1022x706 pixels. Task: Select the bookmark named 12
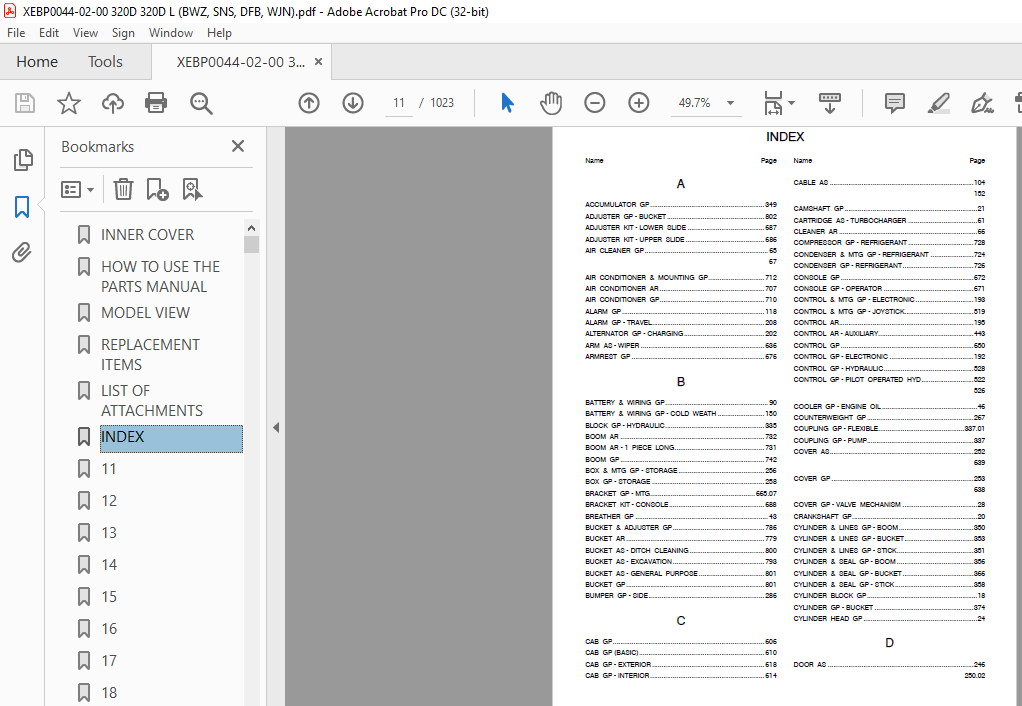pyautogui.click(x=109, y=501)
